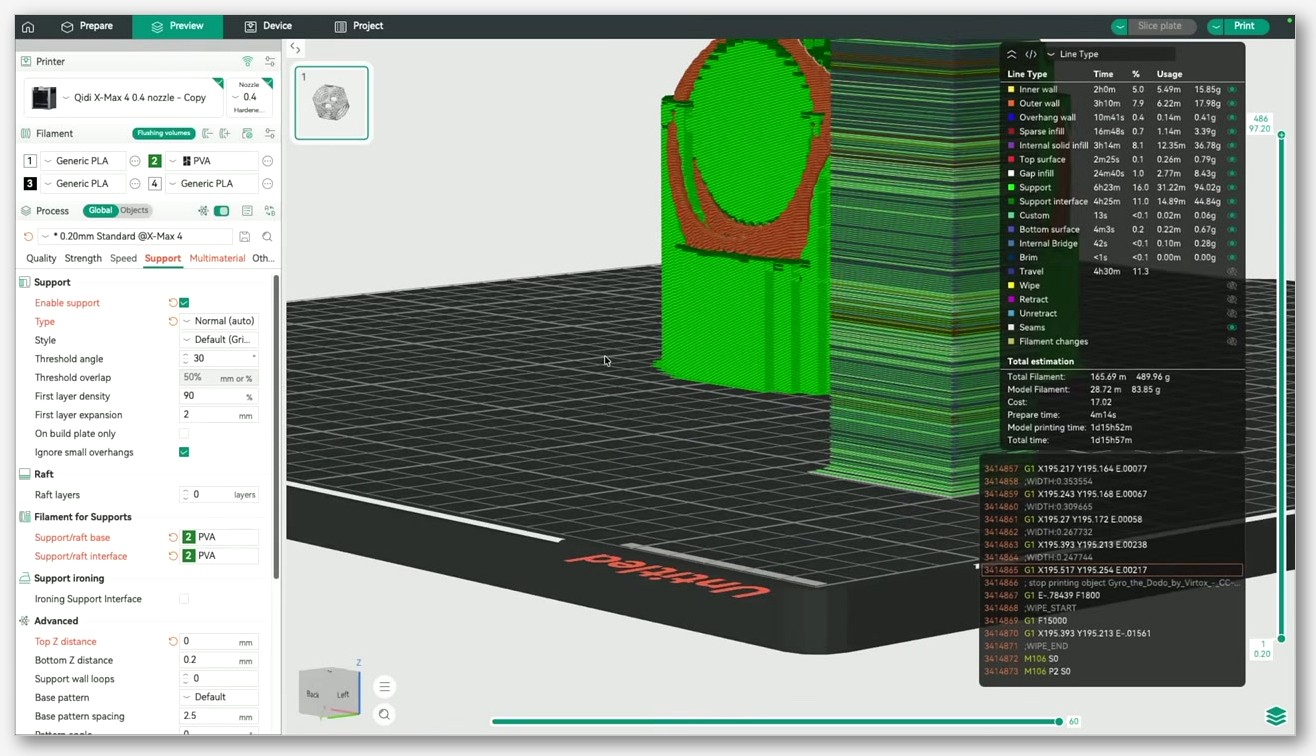Open the Line Type view dropdown
Viewport: 1316px width, 756px height.
pos(1110,54)
